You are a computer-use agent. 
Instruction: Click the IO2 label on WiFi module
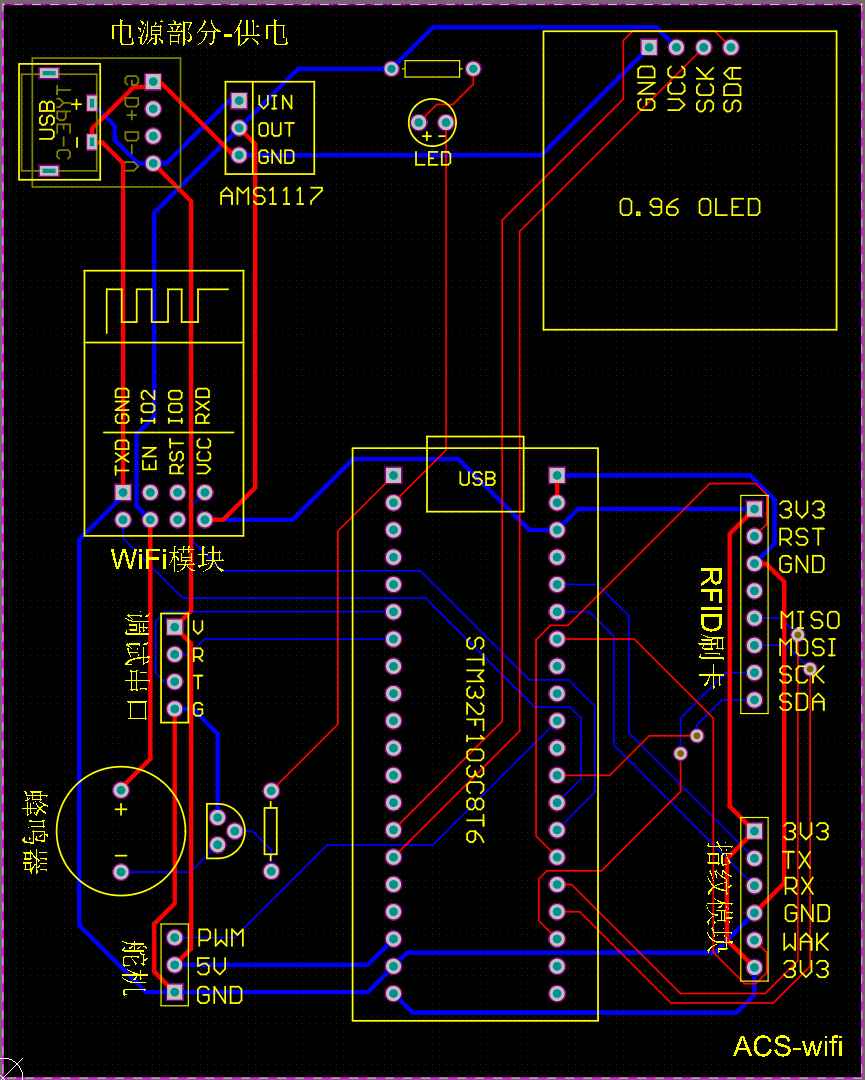150,406
